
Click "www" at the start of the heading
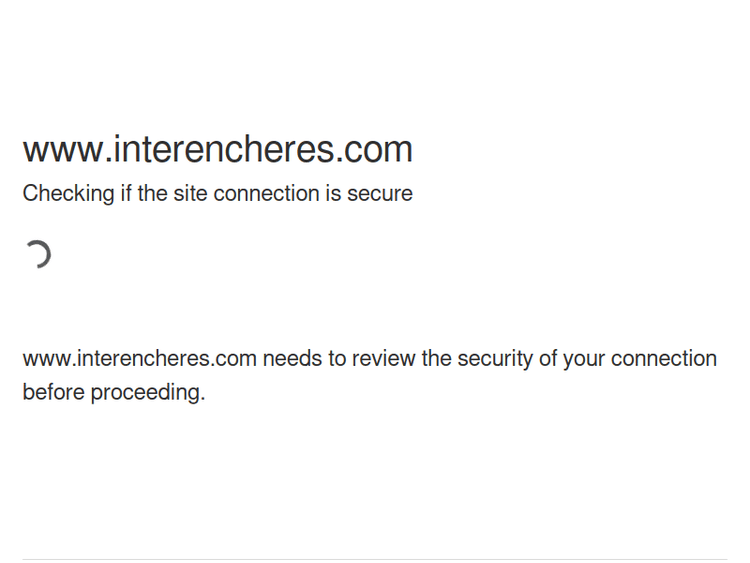pos(62,149)
